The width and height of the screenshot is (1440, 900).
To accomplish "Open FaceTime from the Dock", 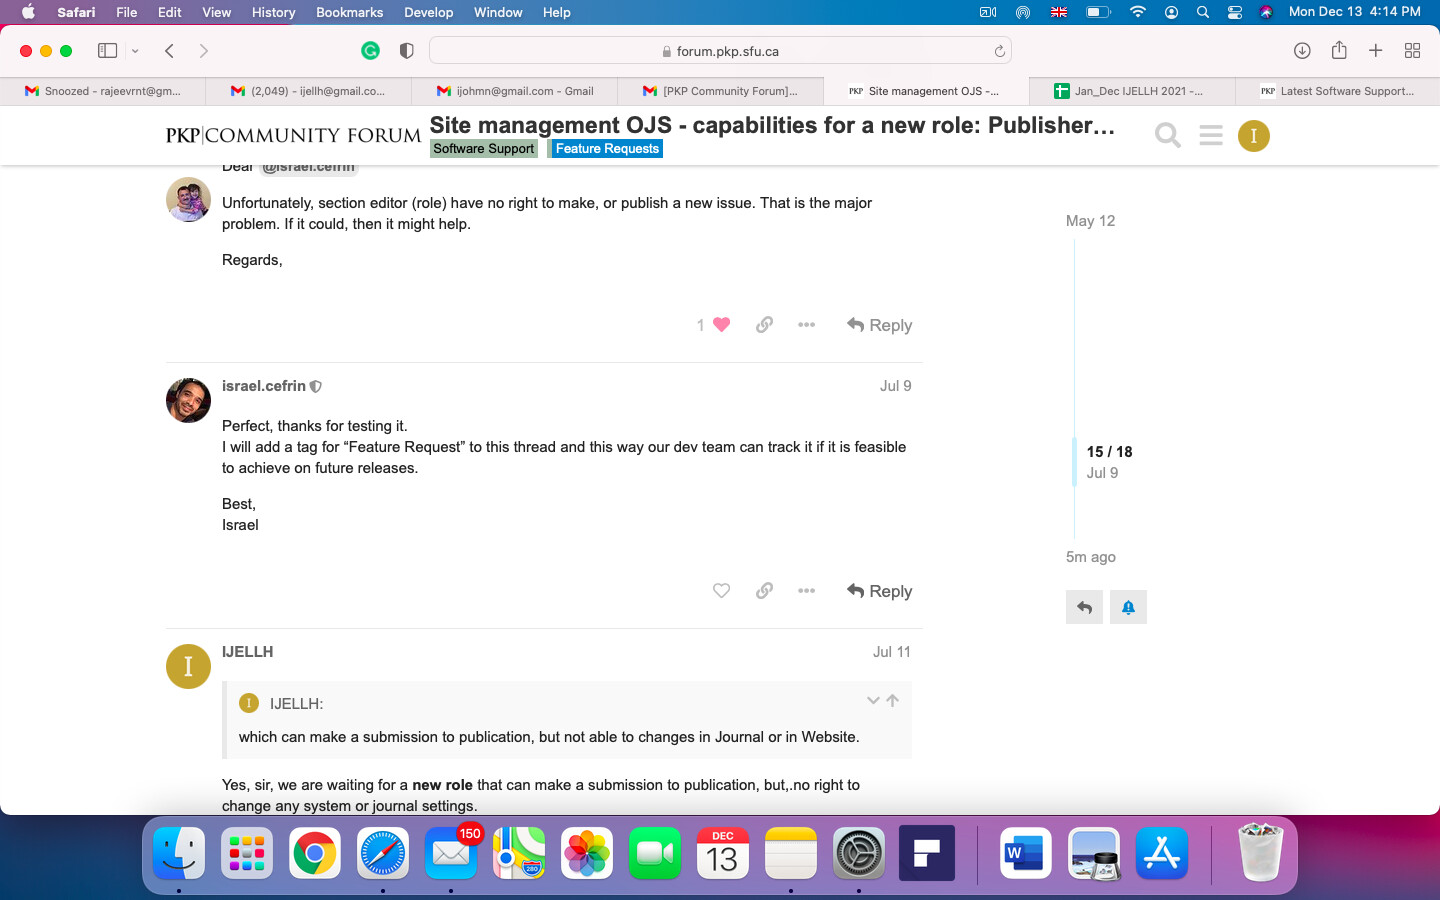I will [655, 854].
